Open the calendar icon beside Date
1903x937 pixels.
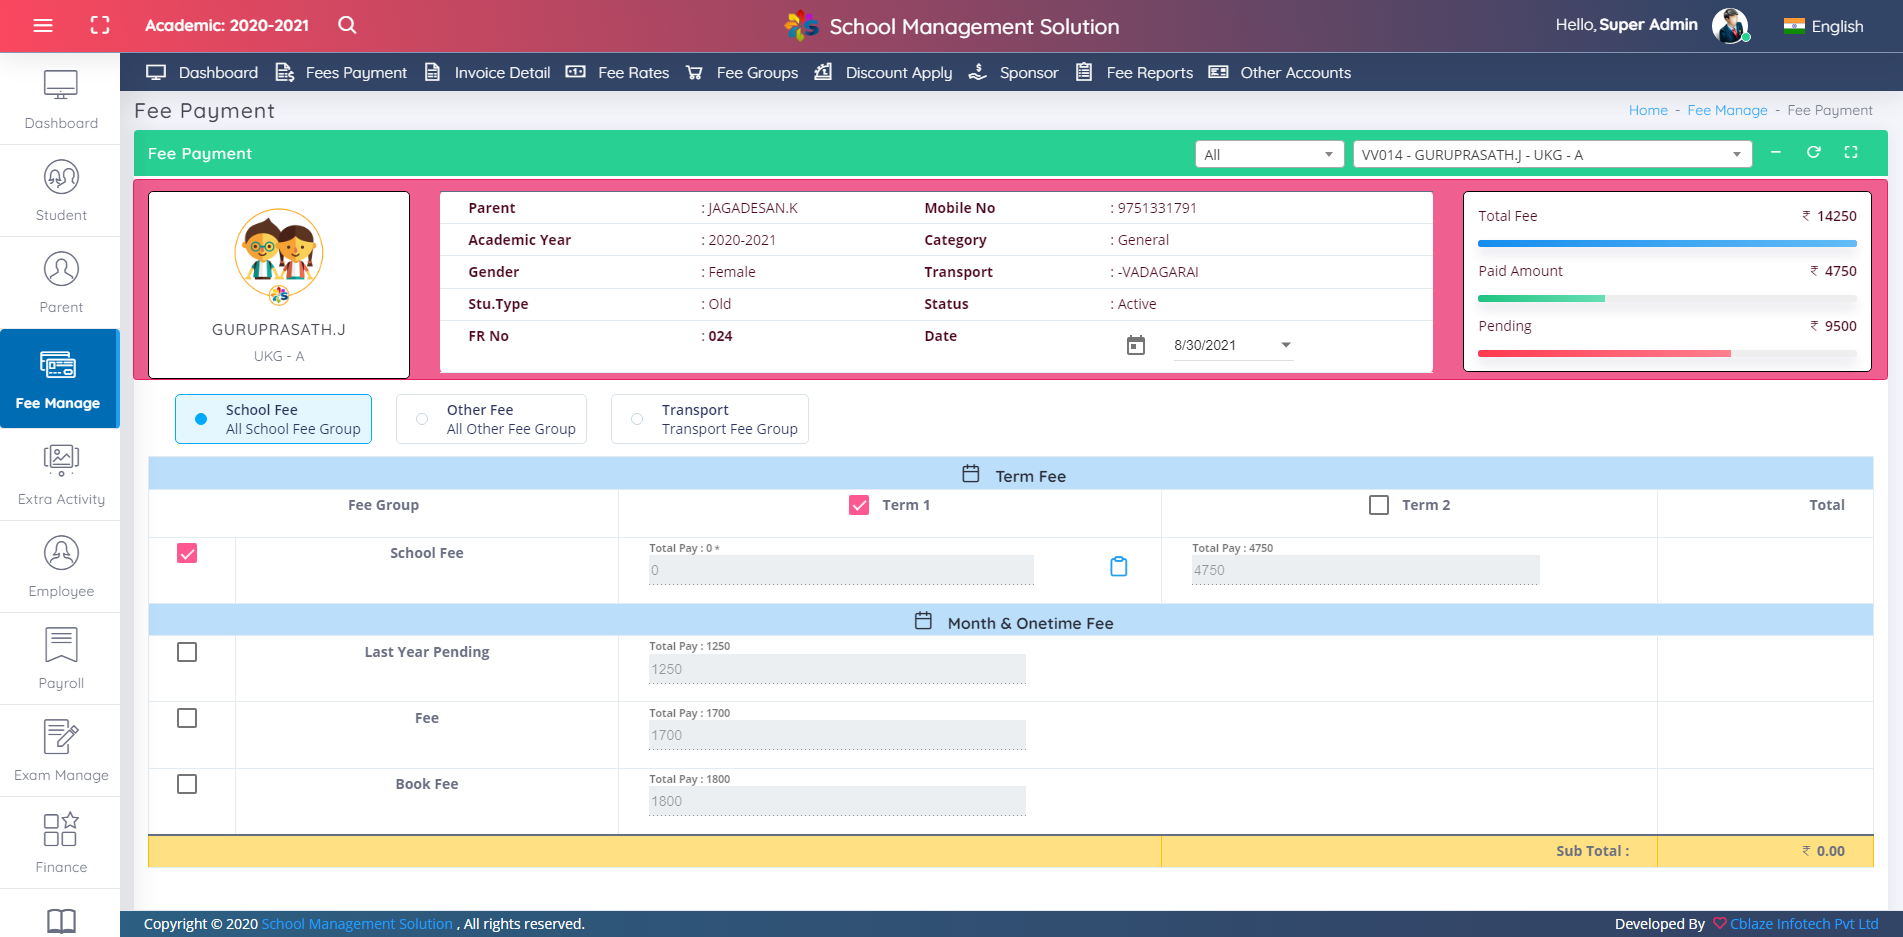pyautogui.click(x=1136, y=346)
